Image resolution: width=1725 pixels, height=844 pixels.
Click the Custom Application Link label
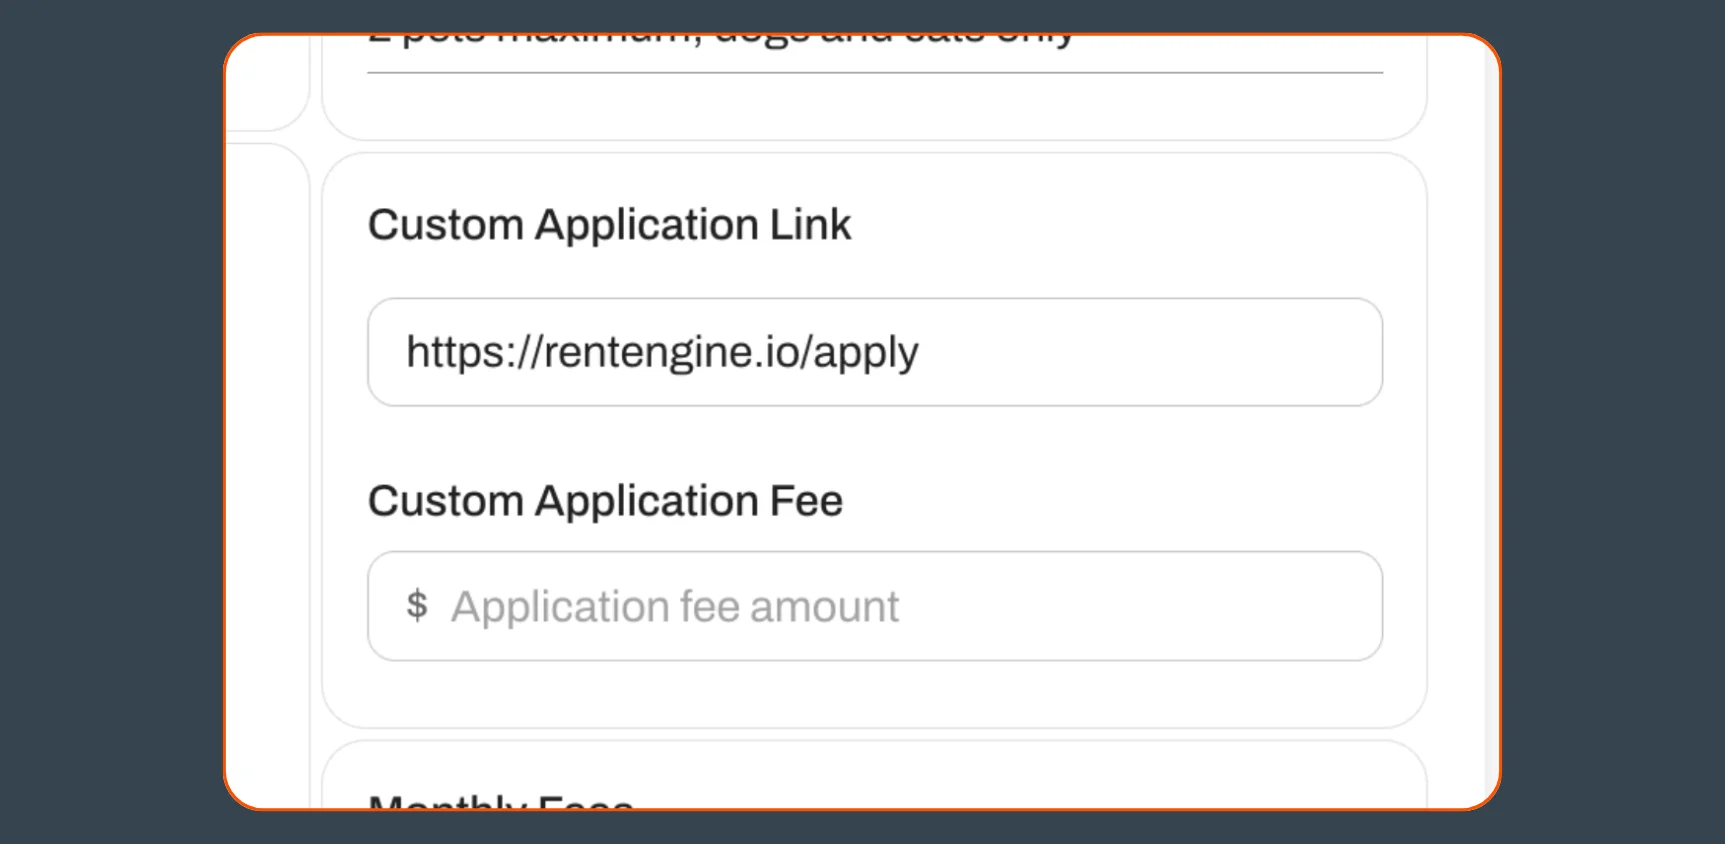(610, 224)
